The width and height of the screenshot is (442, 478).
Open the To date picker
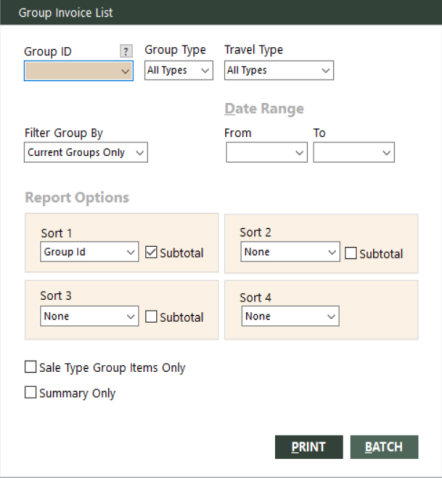pyautogui.click(x=354, y=153)
